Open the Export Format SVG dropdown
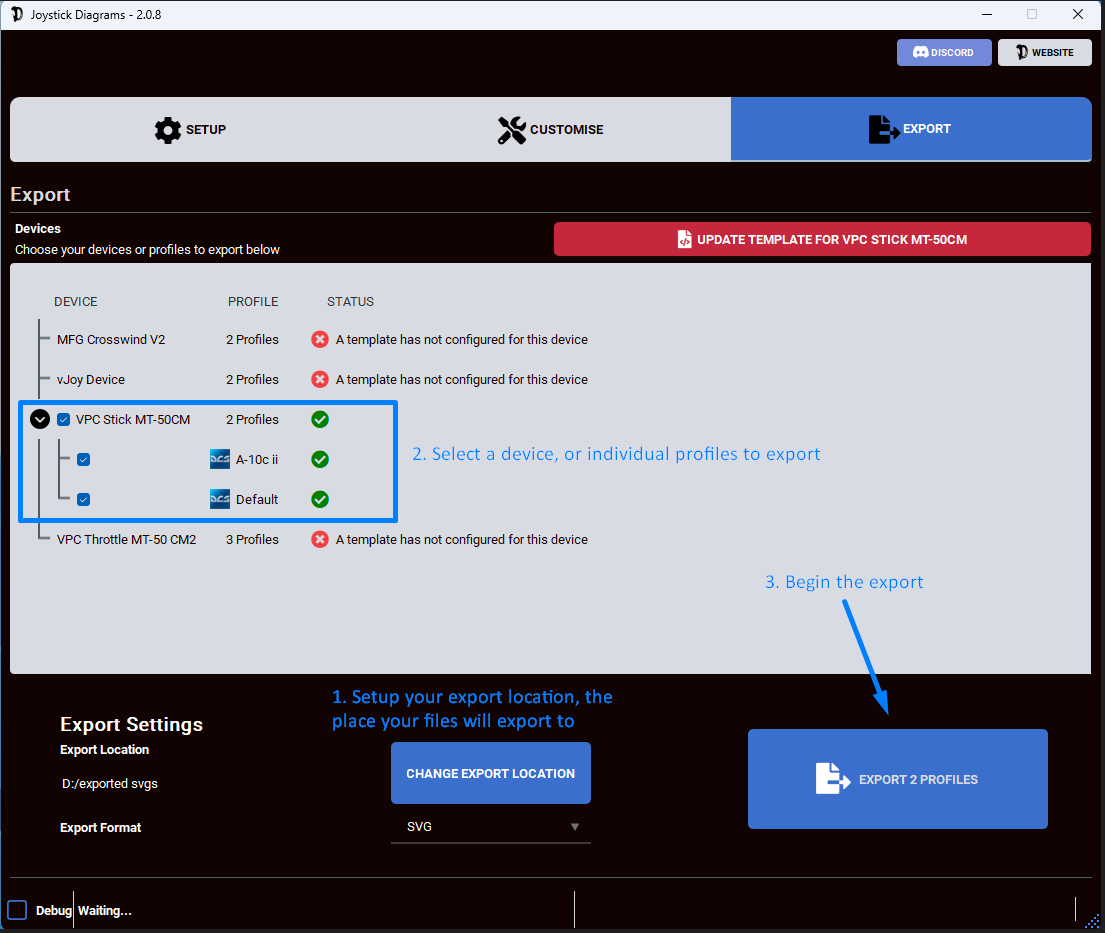 [490, 827]
